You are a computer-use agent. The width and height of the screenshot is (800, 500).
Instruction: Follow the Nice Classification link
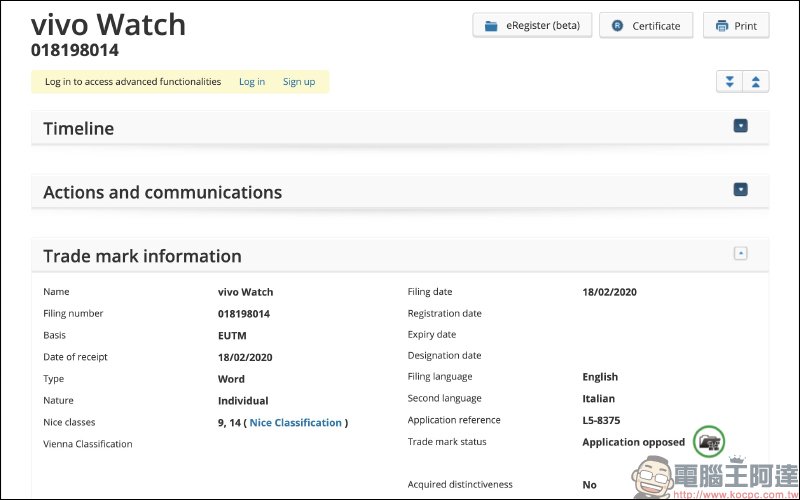pos(295,423)
